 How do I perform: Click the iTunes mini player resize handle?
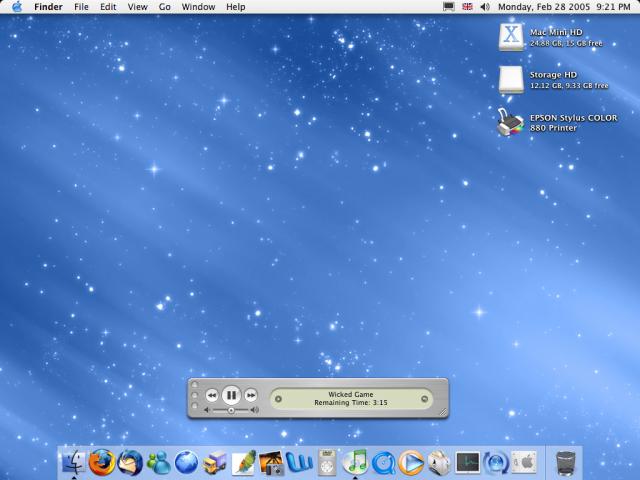(443, 412)
